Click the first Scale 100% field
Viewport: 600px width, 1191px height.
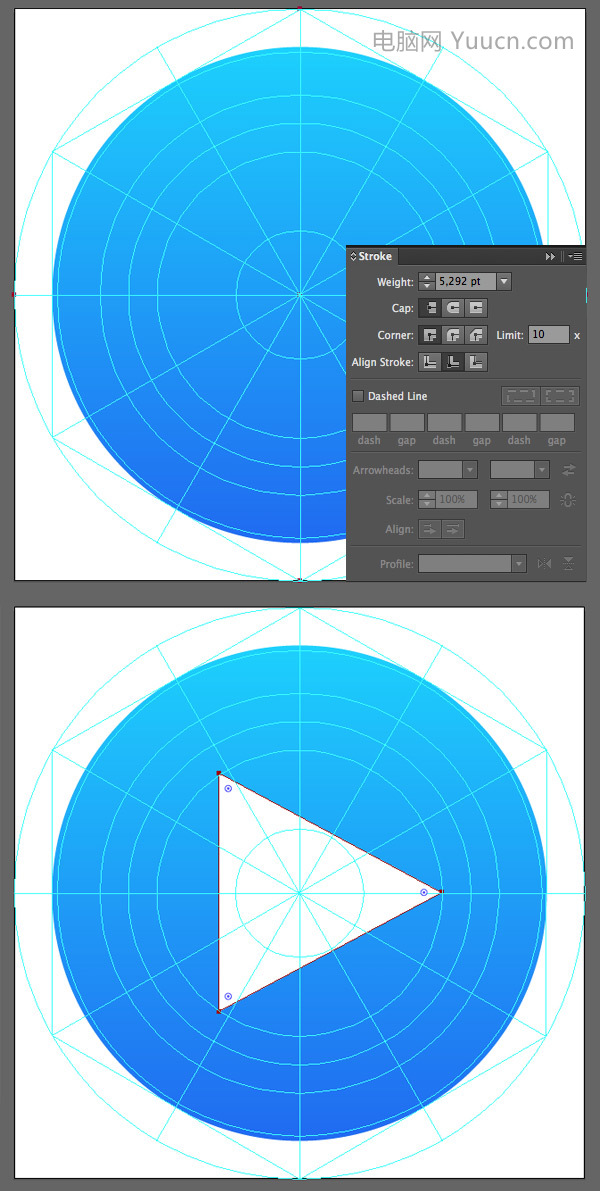[456, 500]
